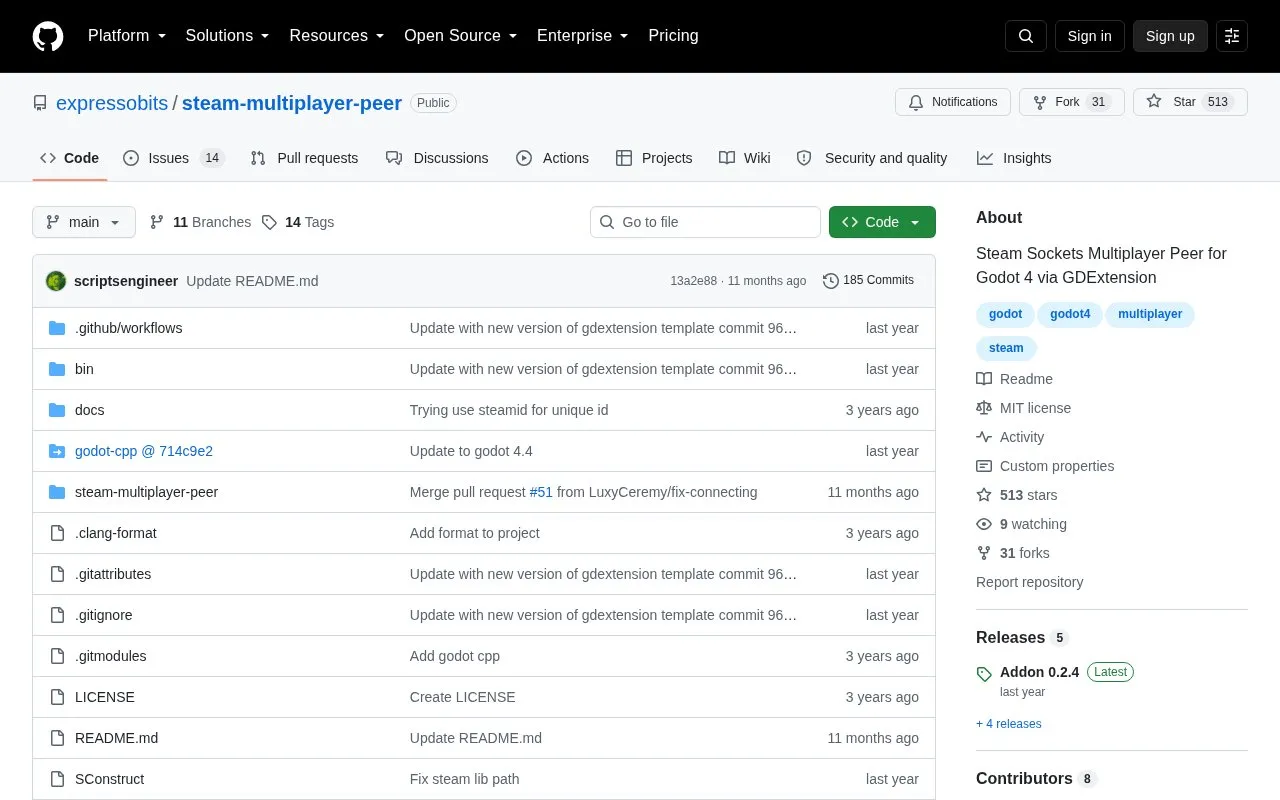Open pull request #51 link
Image resolution: width=1280 pixels, height=800 pixels.
[x=541, y=492]
